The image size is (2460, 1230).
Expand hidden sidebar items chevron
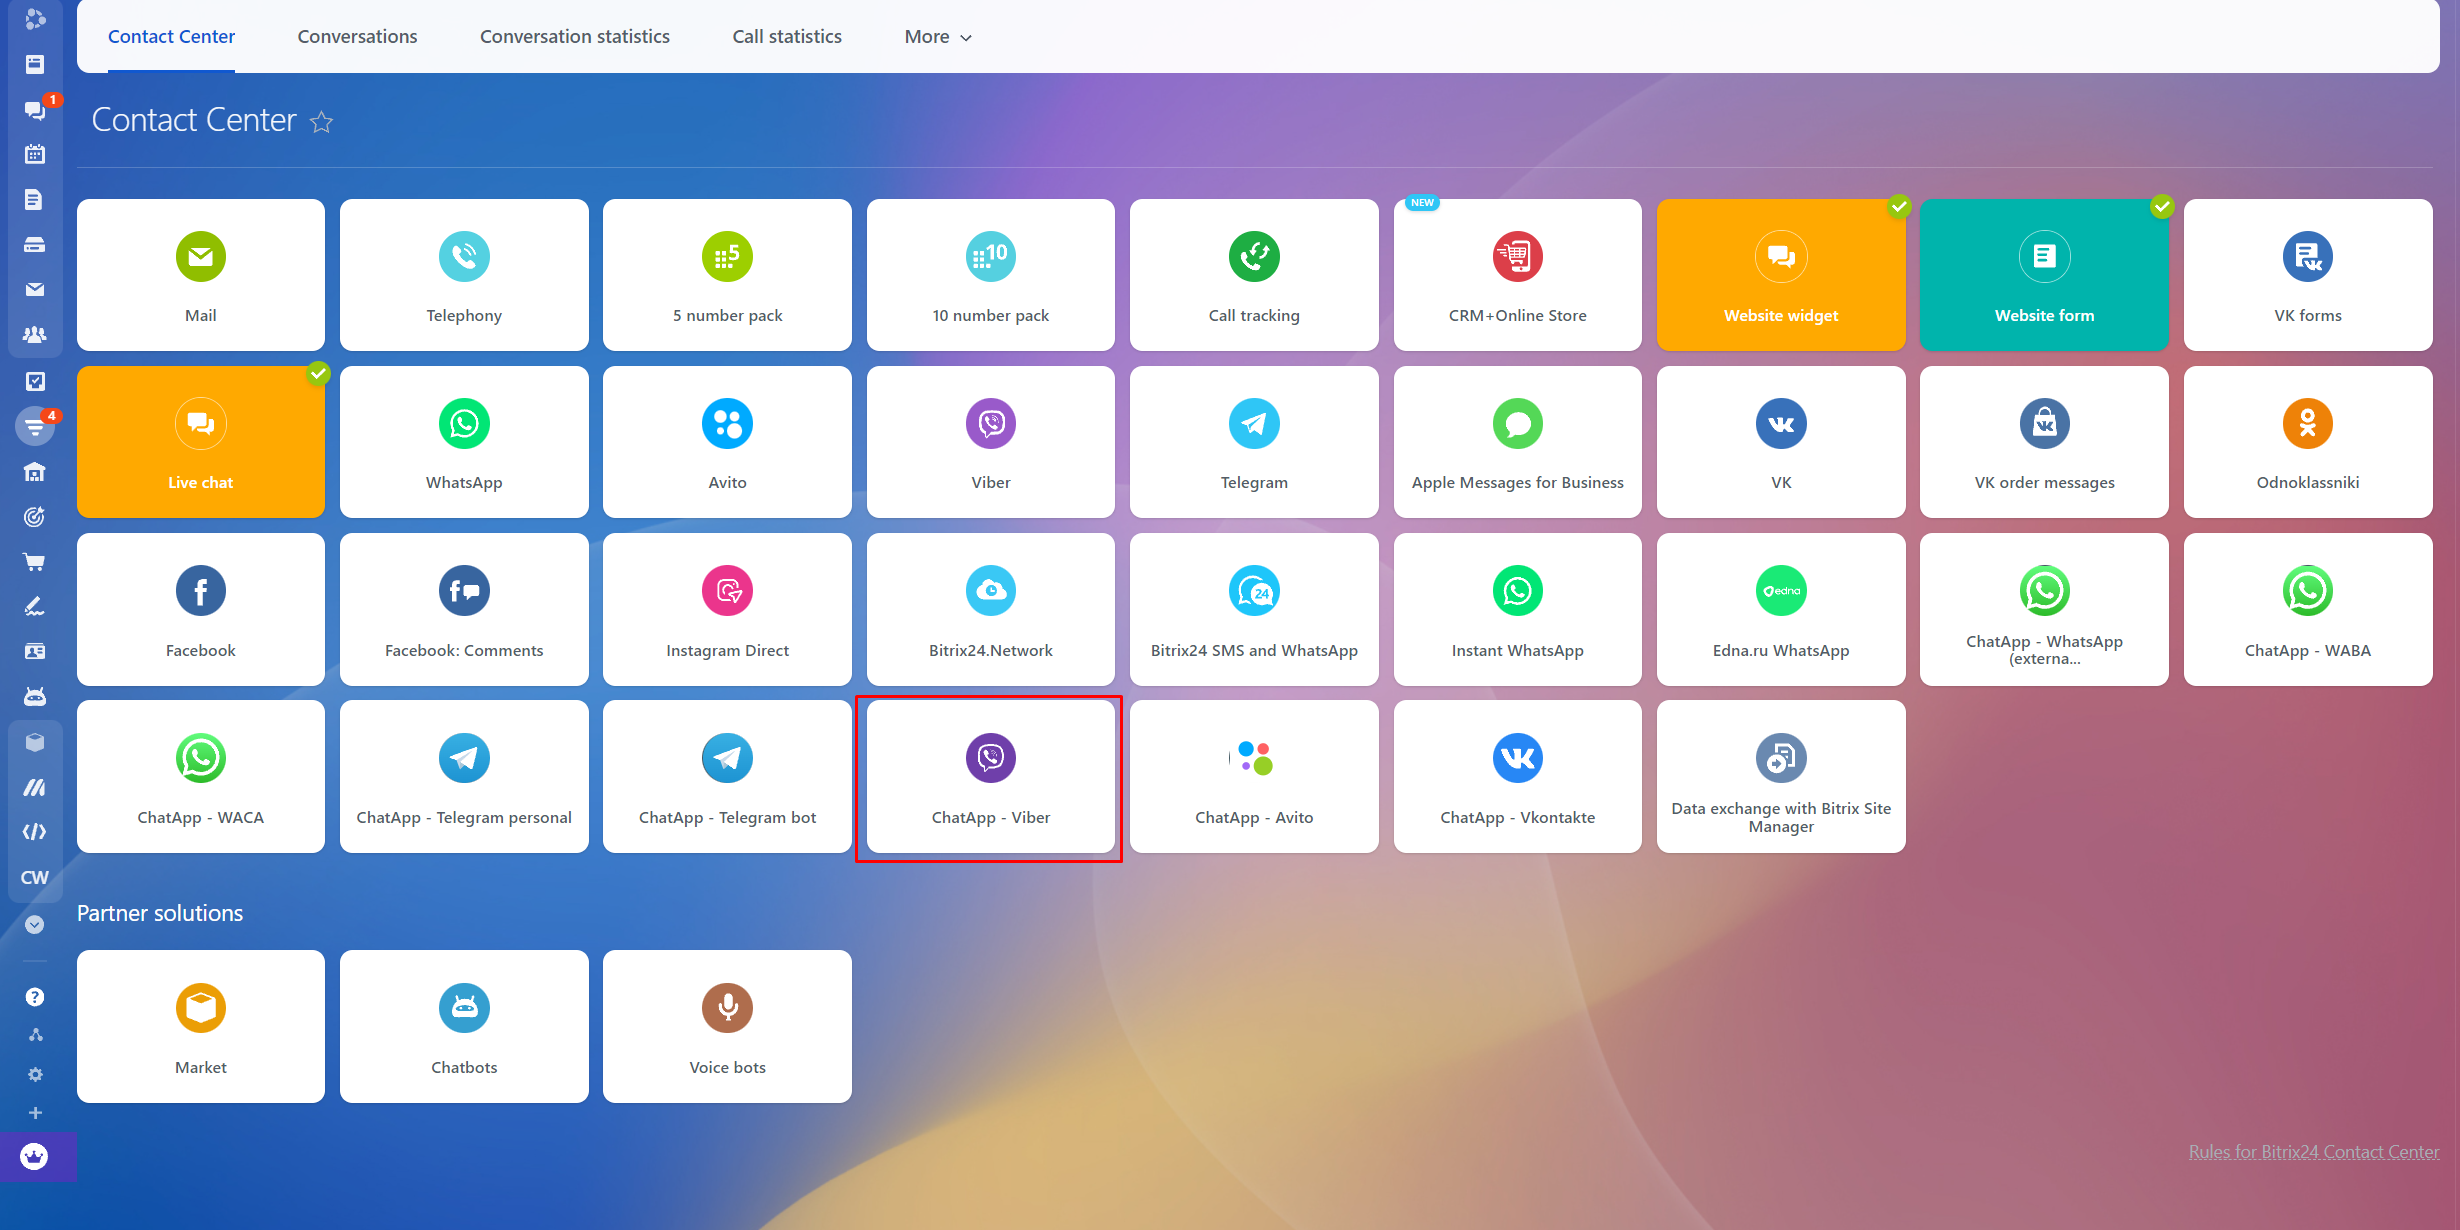[x=35, y=924]
